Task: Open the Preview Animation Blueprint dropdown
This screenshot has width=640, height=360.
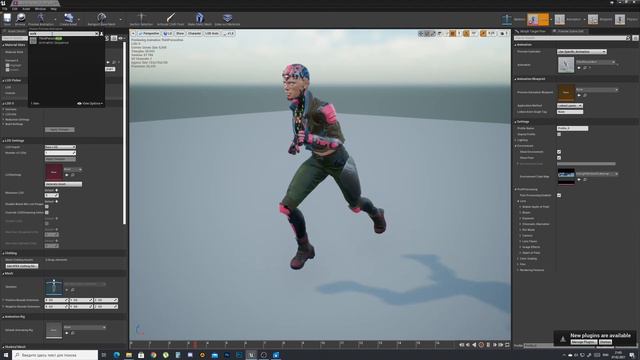Action: coord(597,89)
